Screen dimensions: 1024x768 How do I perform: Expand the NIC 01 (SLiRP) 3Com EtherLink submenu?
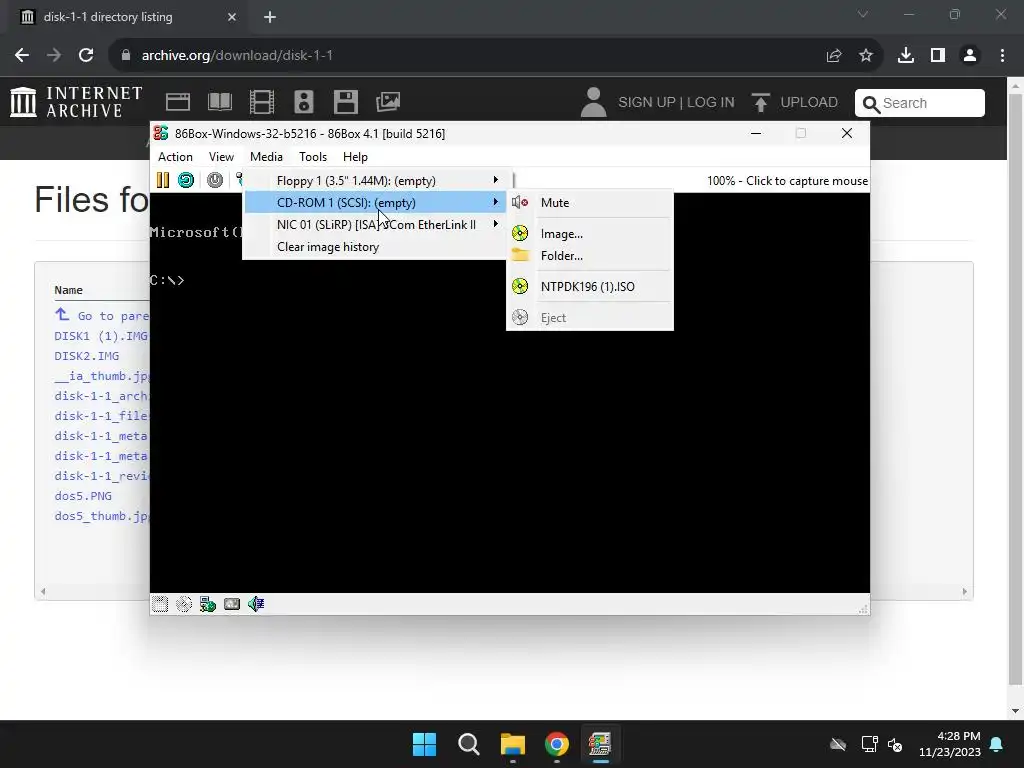click(x=375, y=225)
